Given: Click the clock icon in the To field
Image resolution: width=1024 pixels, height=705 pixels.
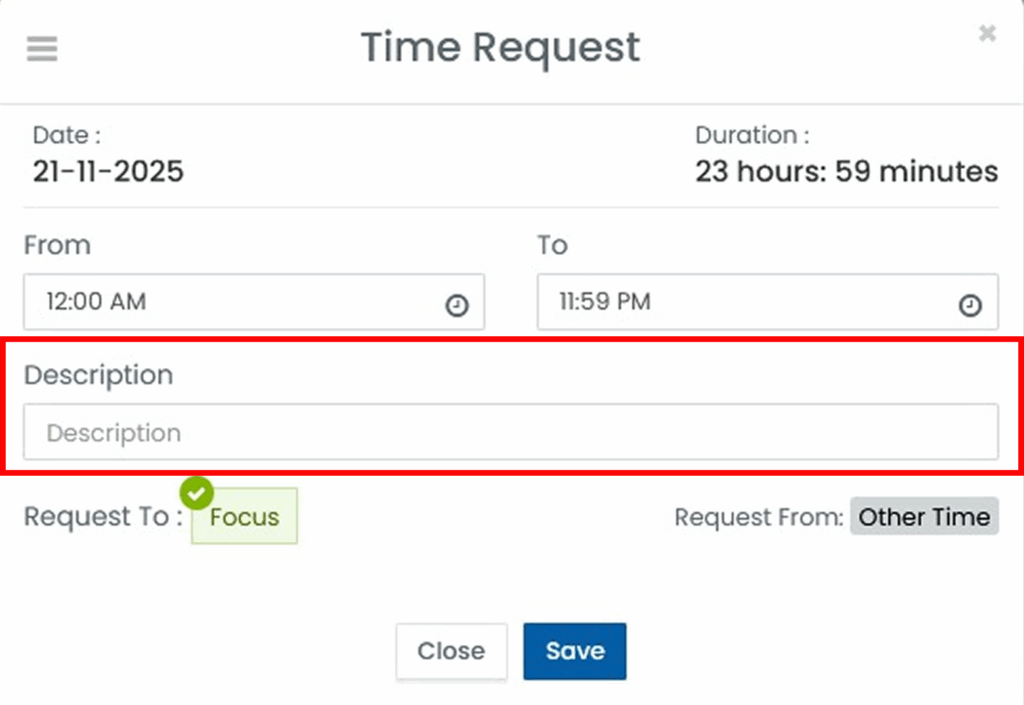Looking at the screenshot, I should [x=970, y=306].
